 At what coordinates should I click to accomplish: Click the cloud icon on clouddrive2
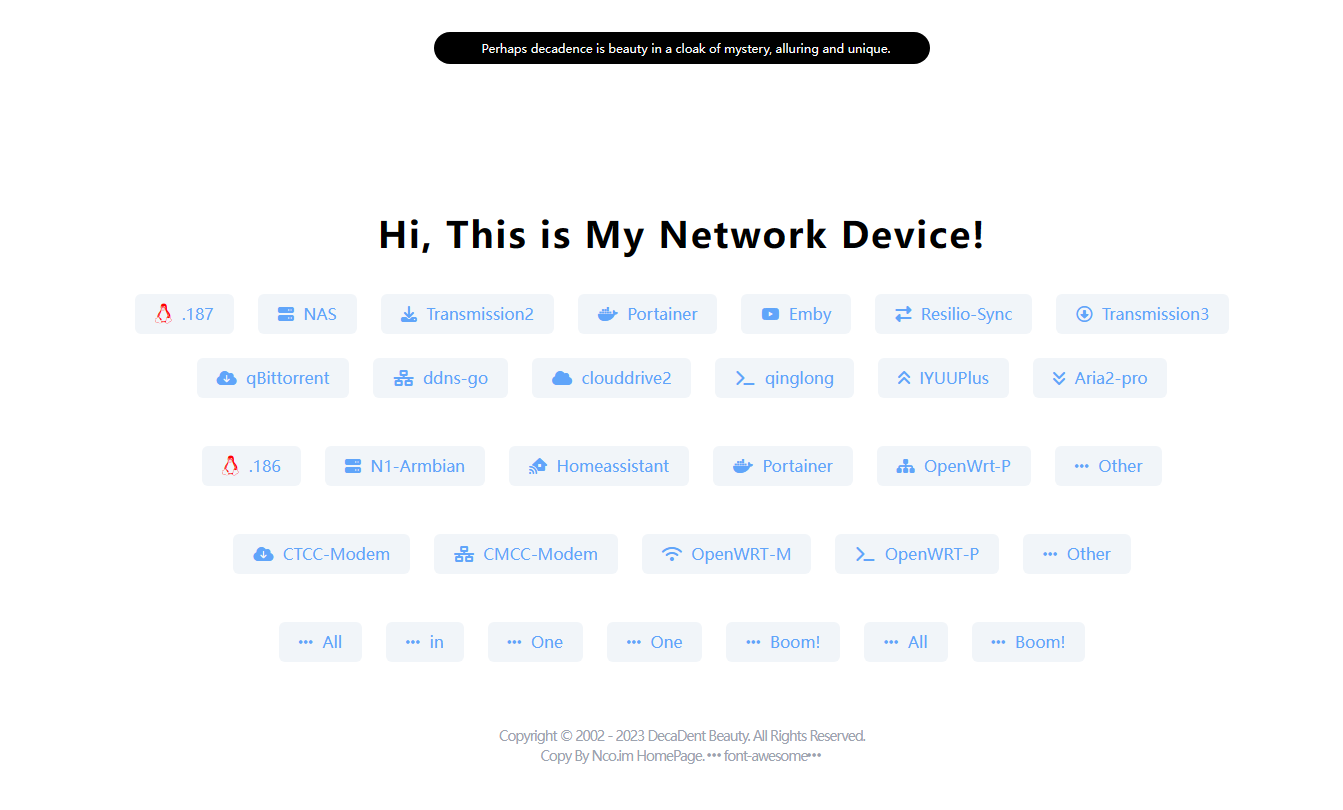pos(562,378)
